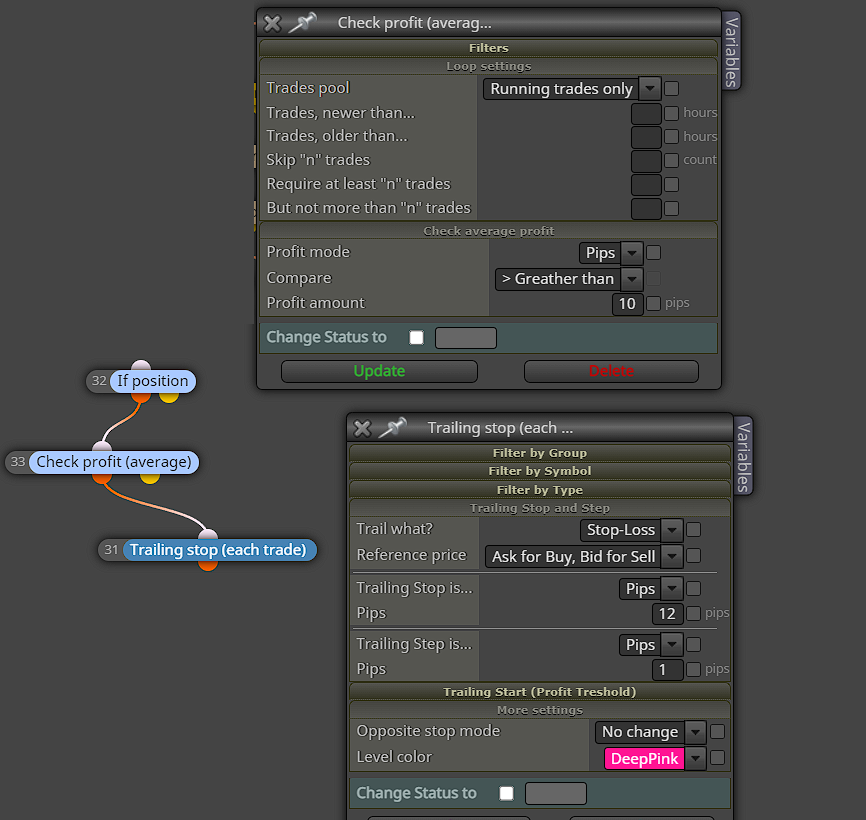Viewport: 866px width, 820px height.
Task: Click the input connector above Trailing stop node
Action: (208, 535)
